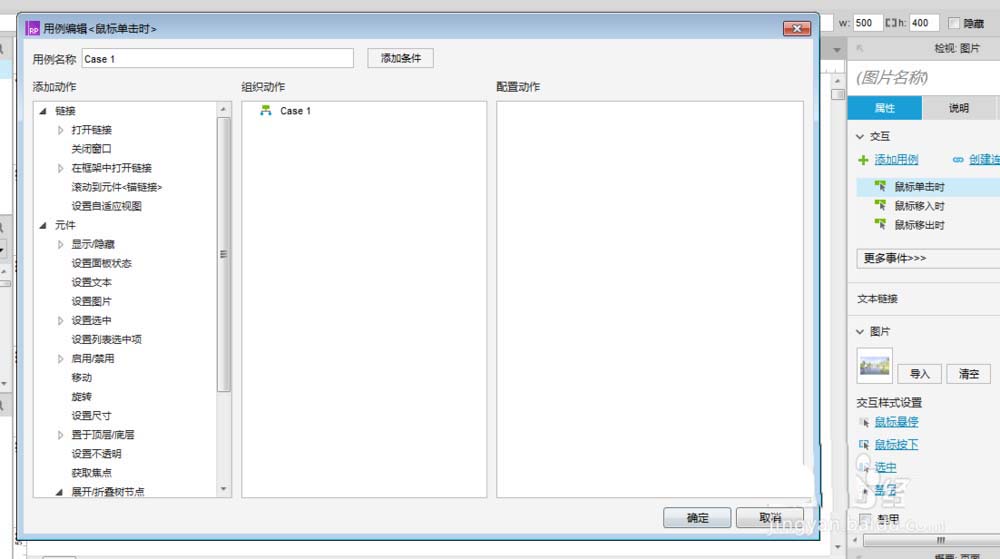Select the 获取焦点 action
1000x559 pixels.
(x=91, y=473)
